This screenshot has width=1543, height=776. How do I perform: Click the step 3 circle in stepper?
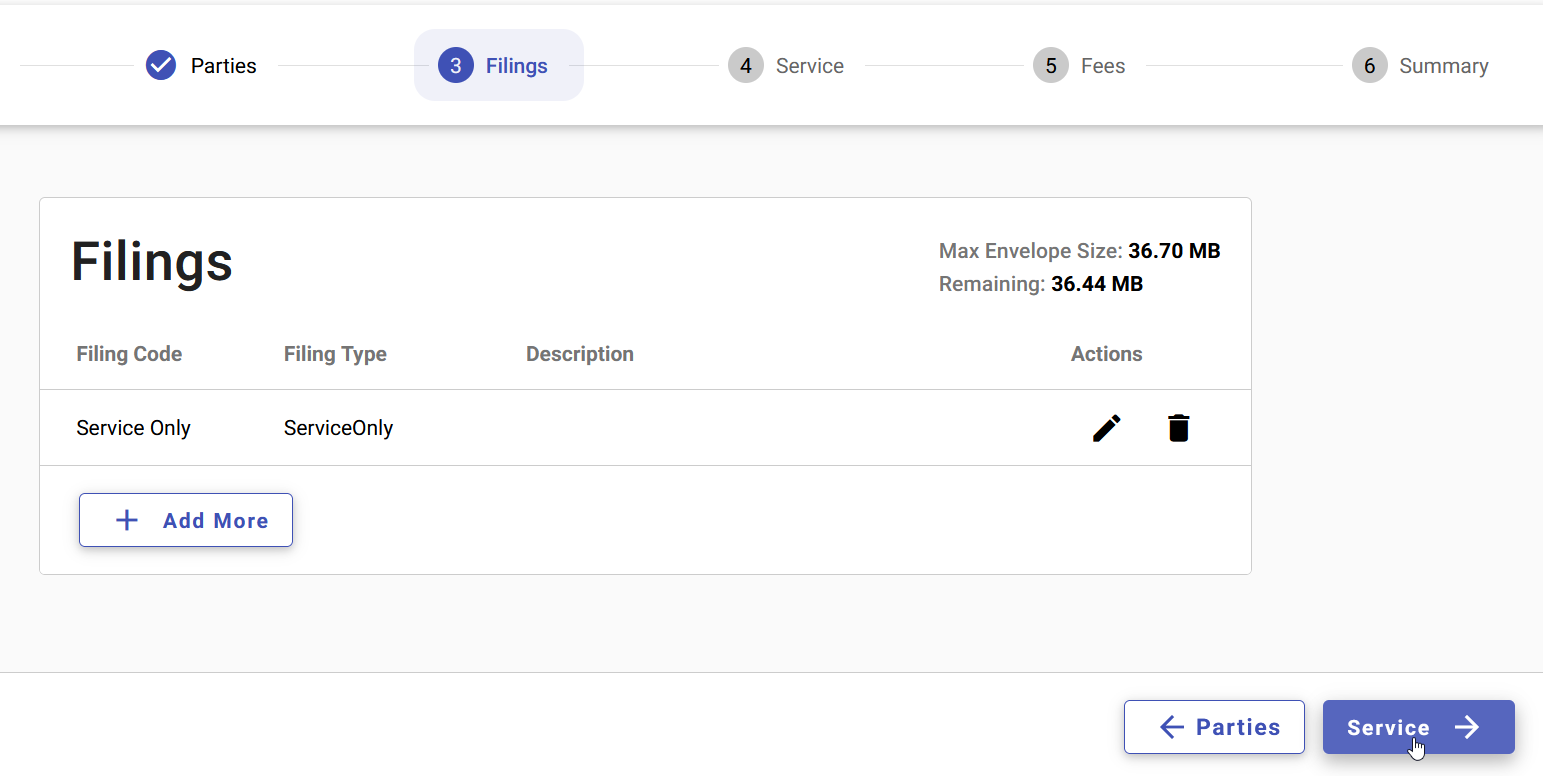point(456,66)
